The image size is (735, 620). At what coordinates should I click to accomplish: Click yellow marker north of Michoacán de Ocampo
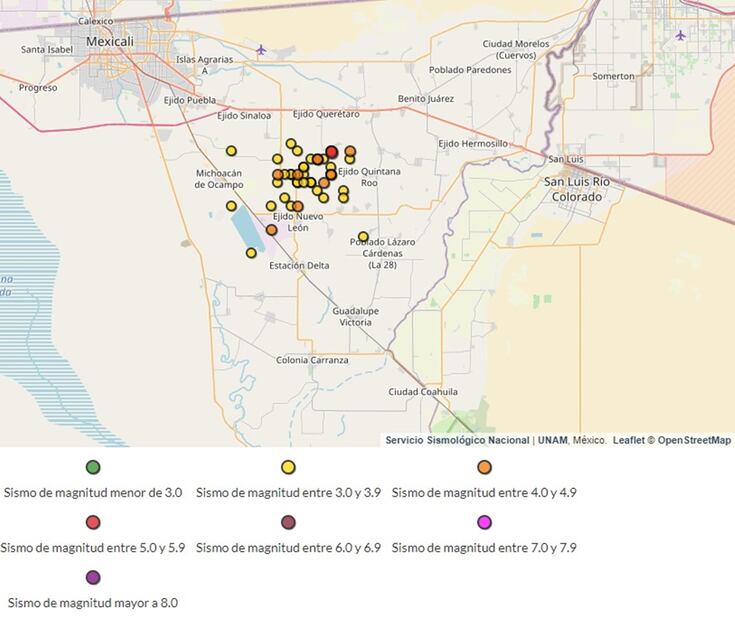pos(231,151)
